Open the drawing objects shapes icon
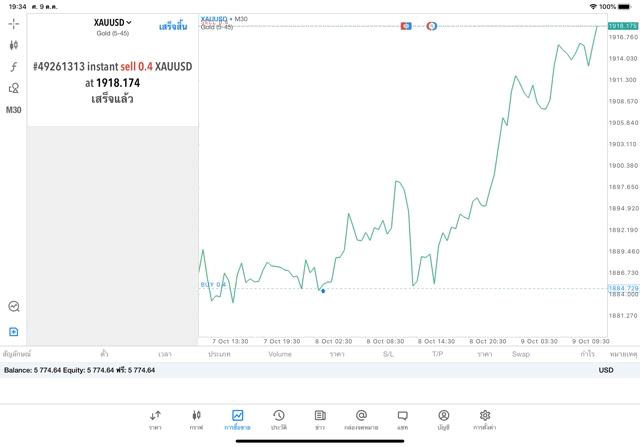 tap(14, 88)
